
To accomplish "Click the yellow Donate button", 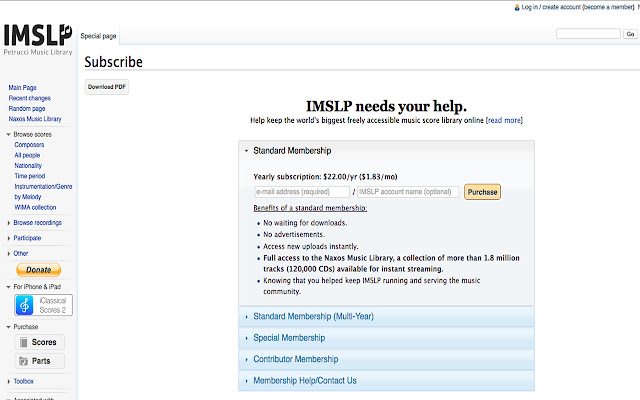I will coord(39,270).
